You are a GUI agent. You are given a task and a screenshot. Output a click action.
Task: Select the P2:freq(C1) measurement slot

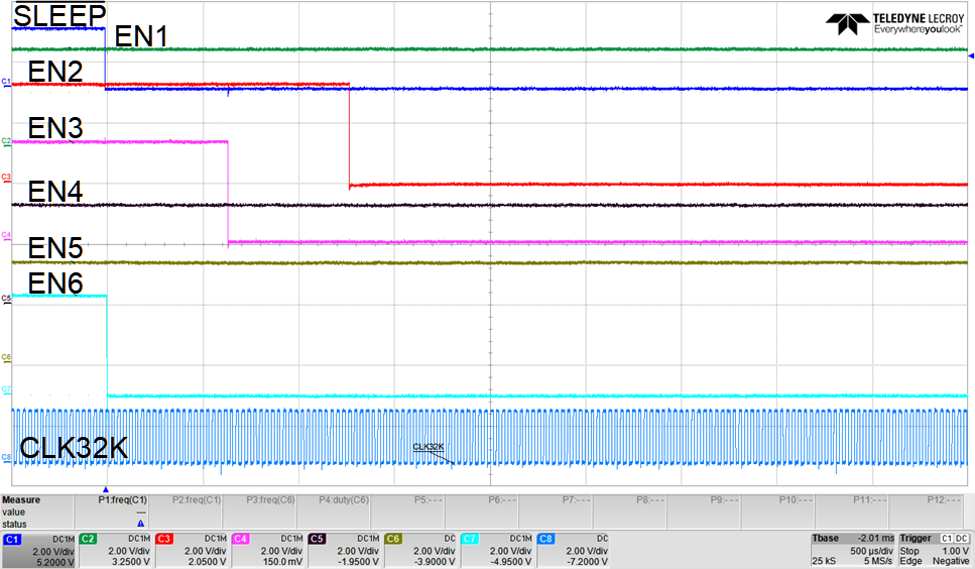coord(195,510)
